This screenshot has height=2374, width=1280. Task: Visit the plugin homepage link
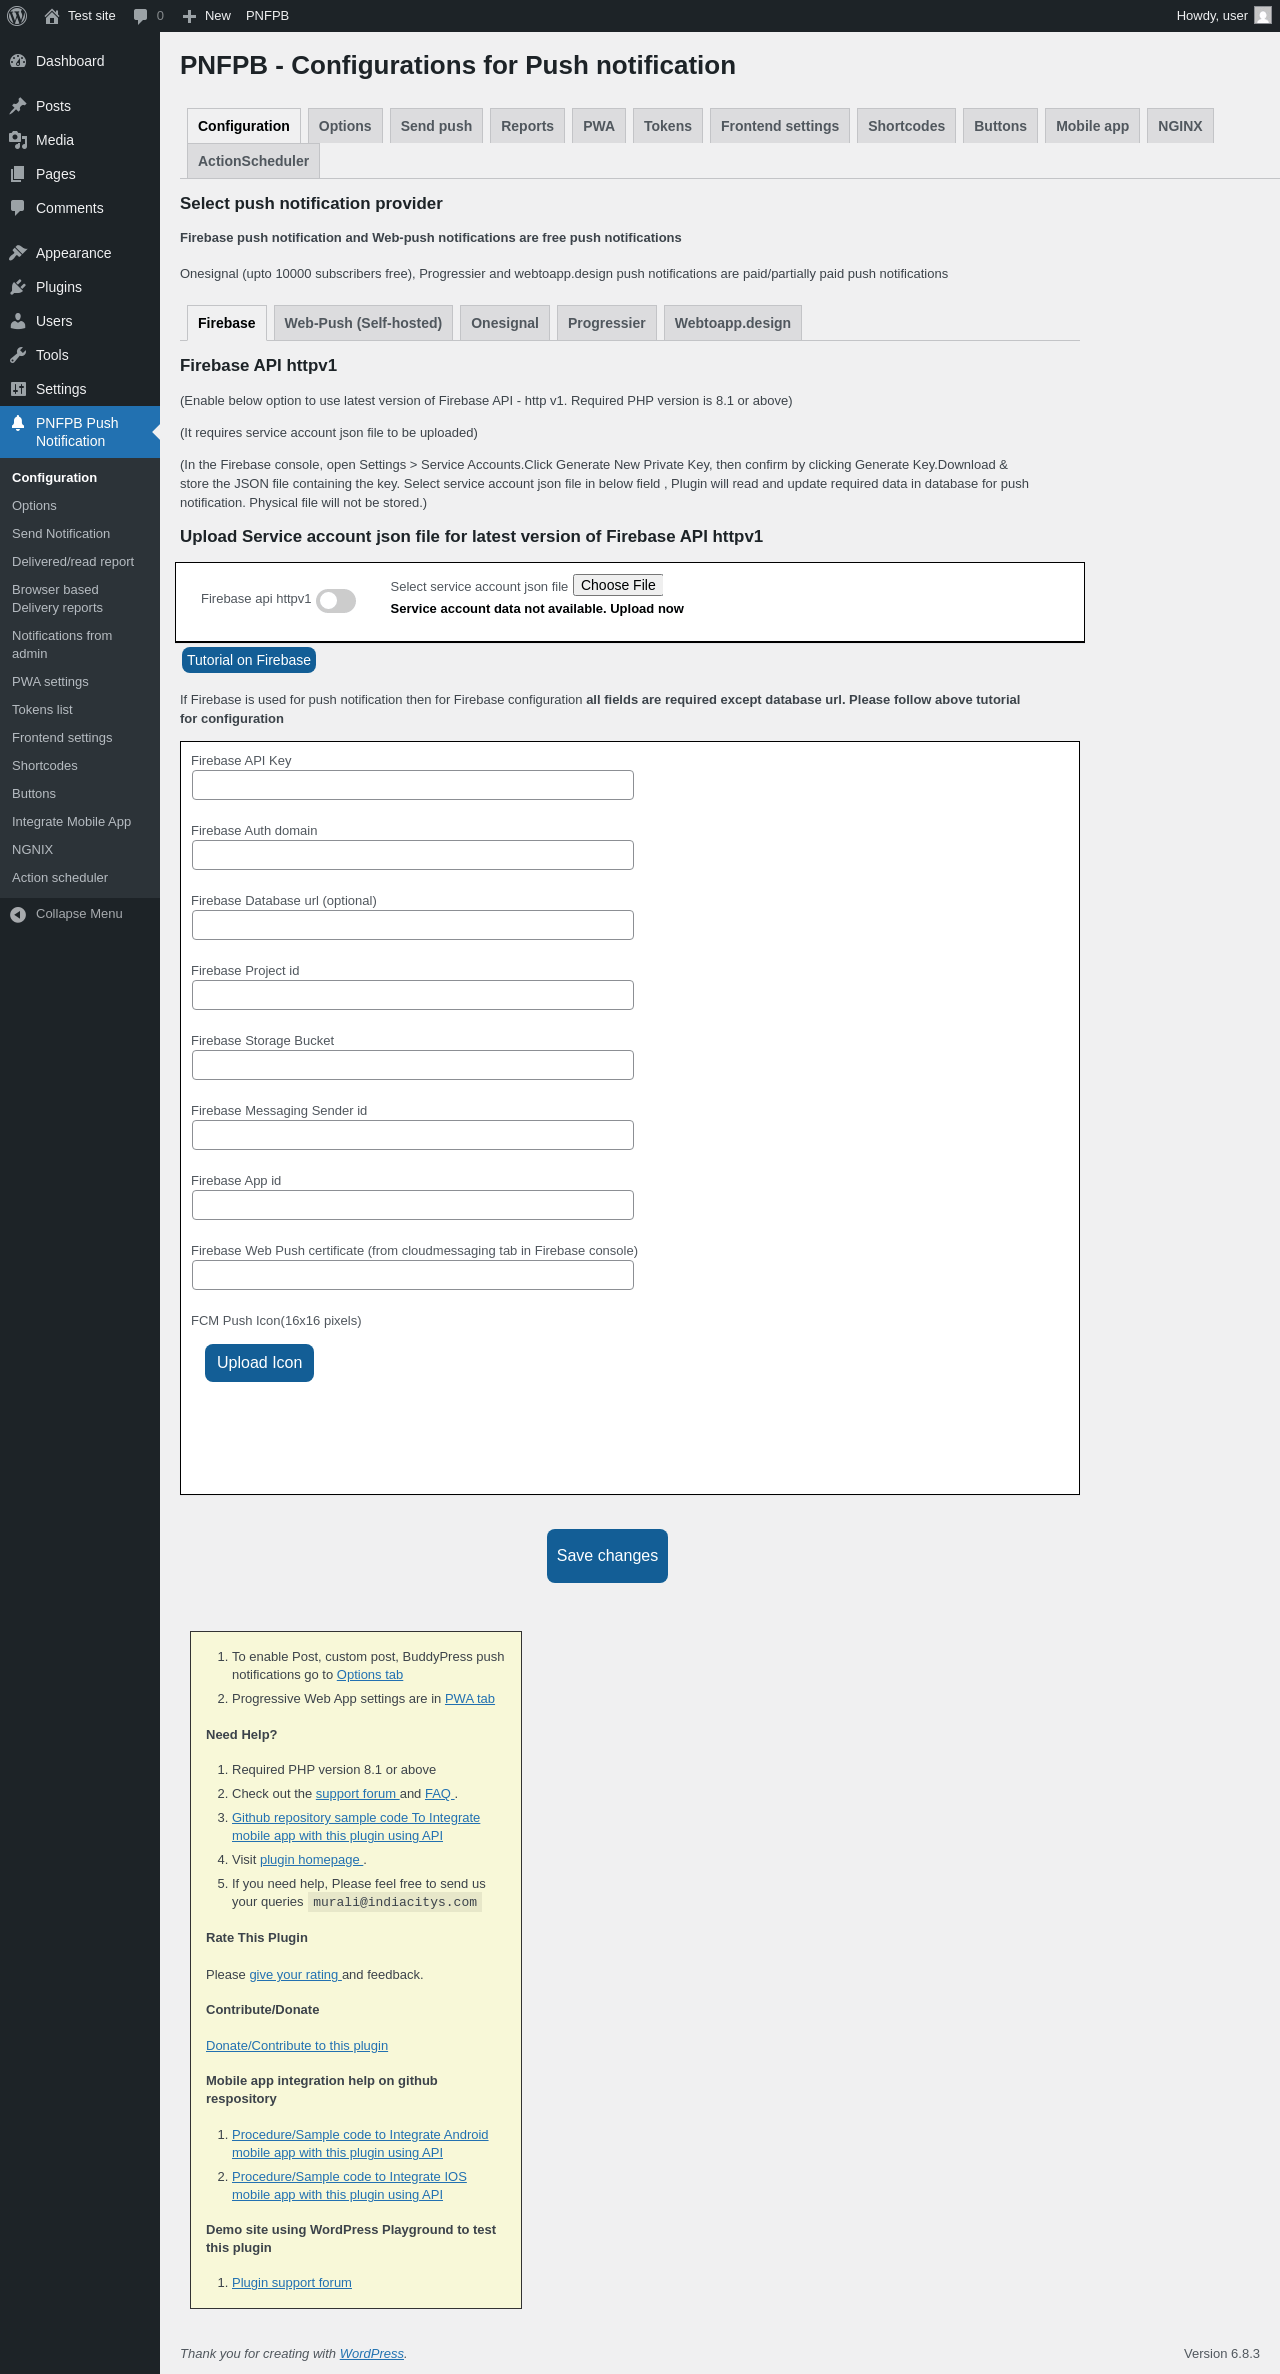tap(310, 1860)
